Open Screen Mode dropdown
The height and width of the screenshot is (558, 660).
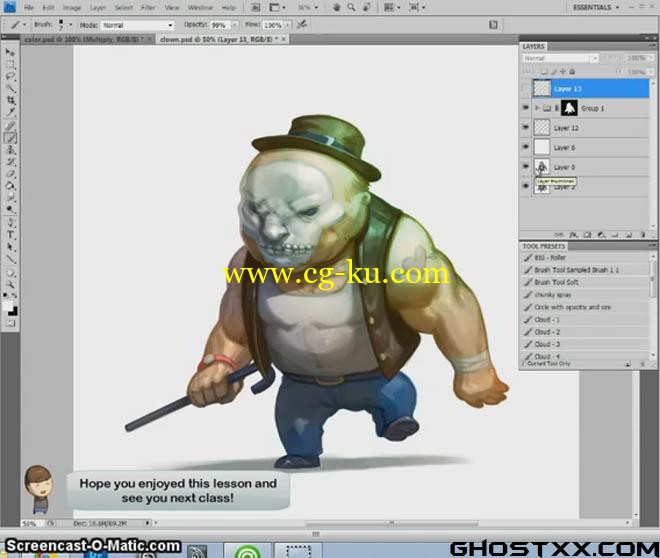417,7
